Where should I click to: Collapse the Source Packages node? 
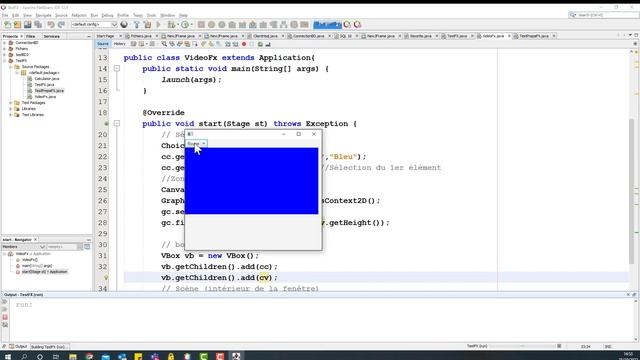(10, 67)
